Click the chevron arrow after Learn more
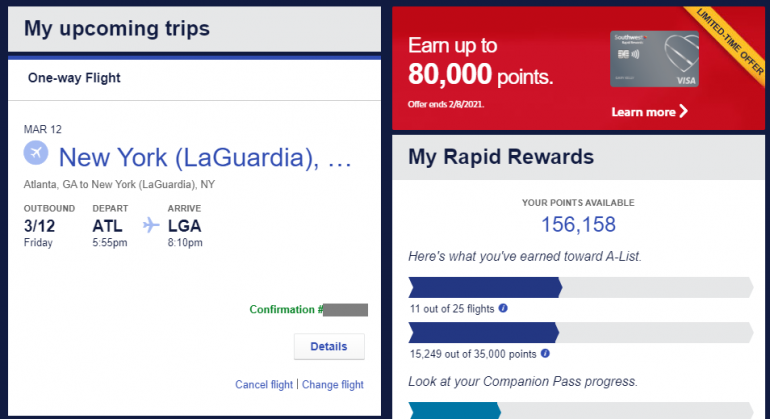The width and height of the screenshot is (770, 419). [684, 112]
